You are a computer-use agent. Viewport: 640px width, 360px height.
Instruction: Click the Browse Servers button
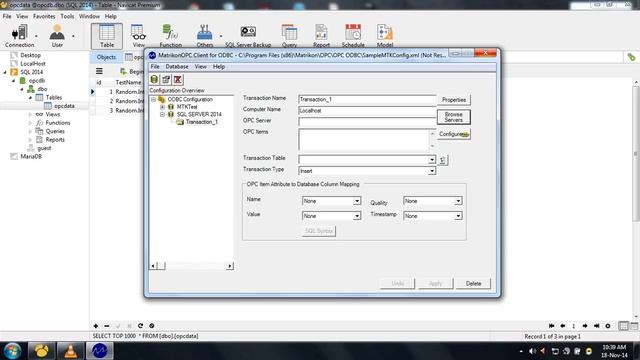(x=453, y=117)
